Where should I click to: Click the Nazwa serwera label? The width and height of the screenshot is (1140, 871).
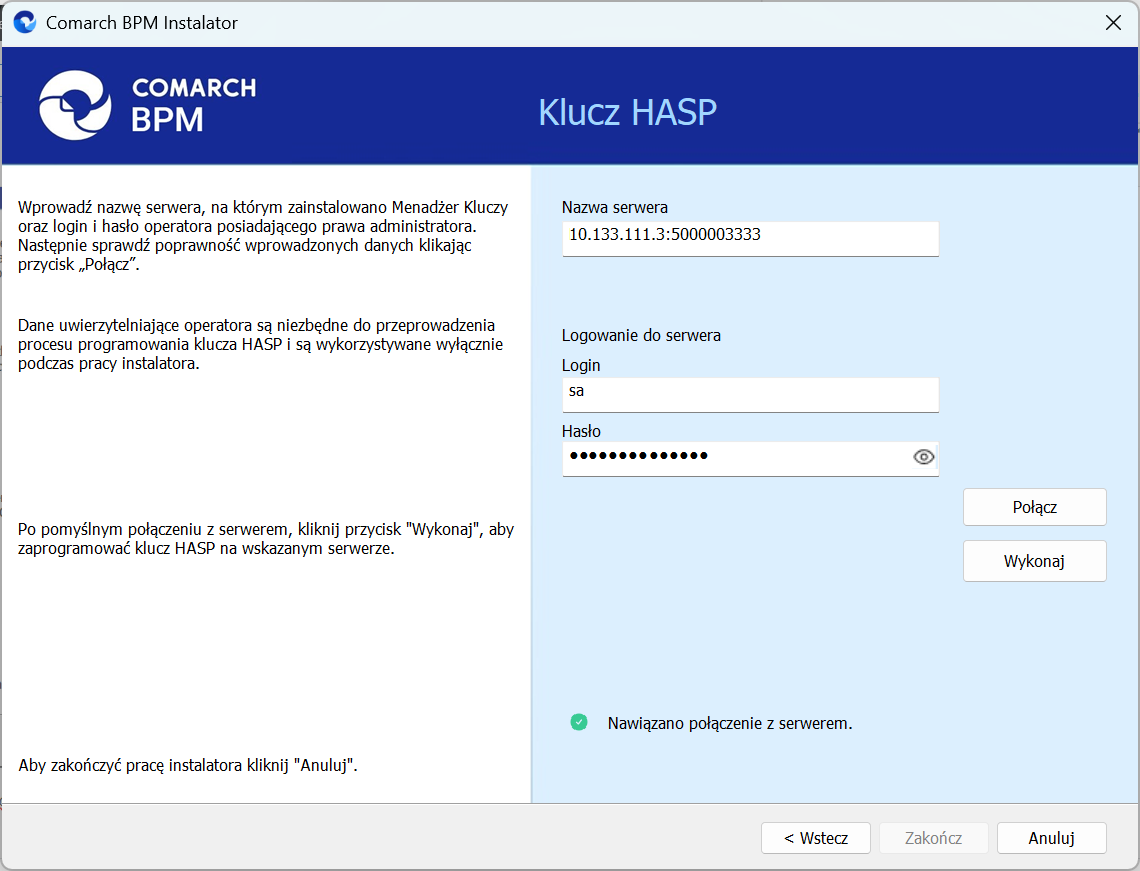(614, 207)
